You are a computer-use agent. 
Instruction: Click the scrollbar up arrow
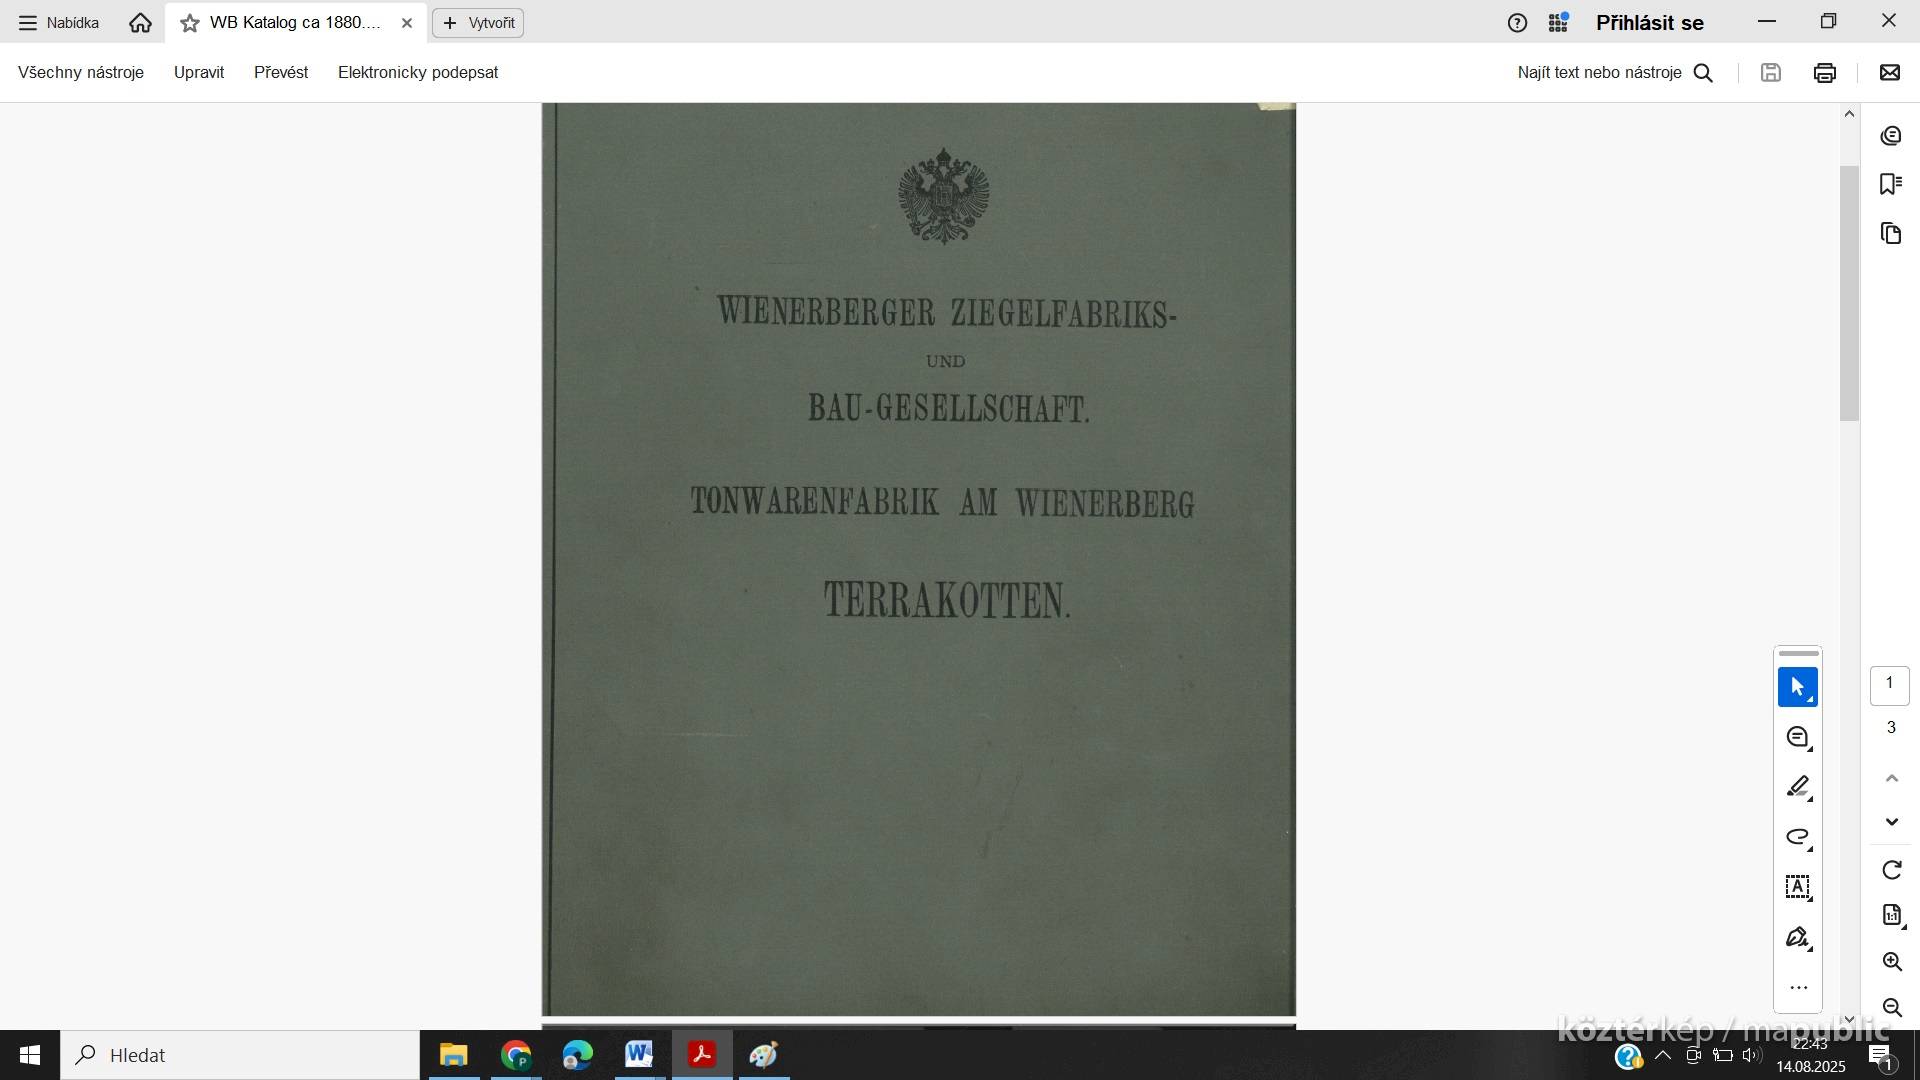1849,114
